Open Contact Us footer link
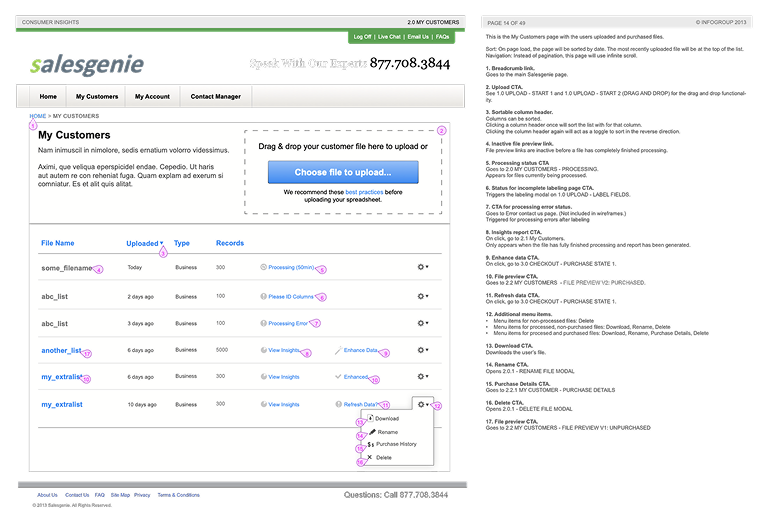 (77, 495)
